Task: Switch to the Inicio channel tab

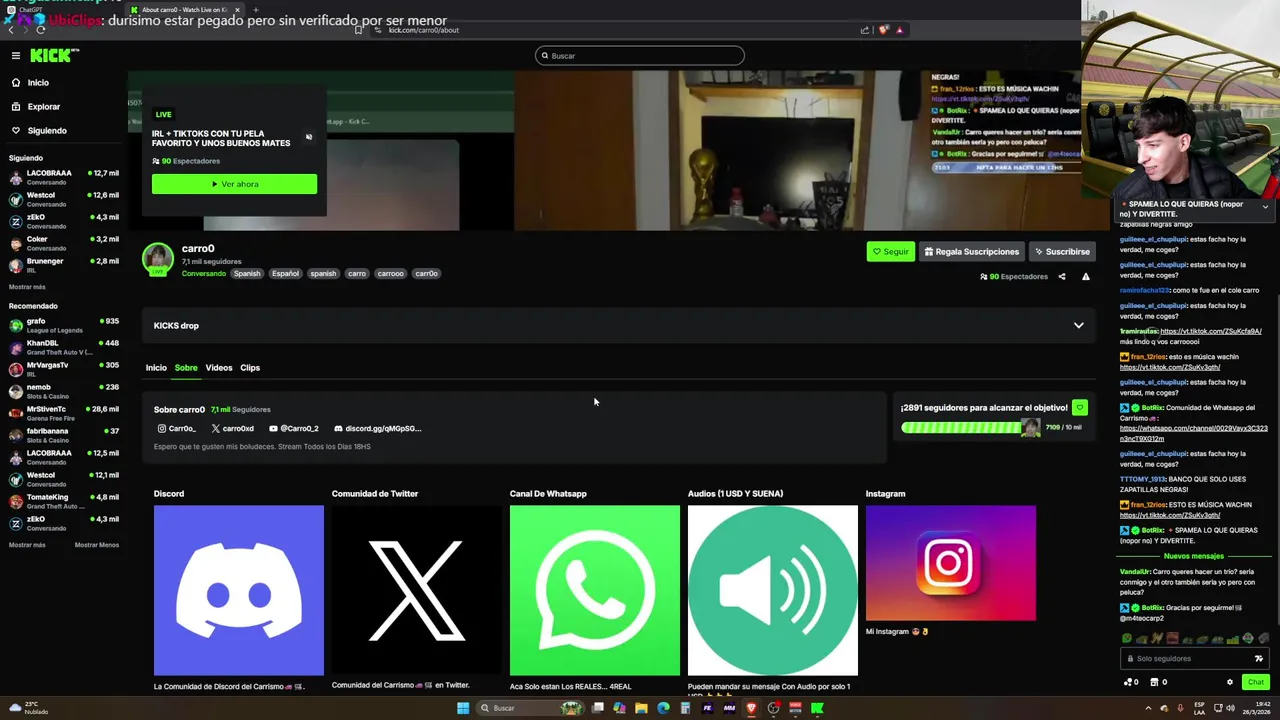Action: tap(156, 368)
